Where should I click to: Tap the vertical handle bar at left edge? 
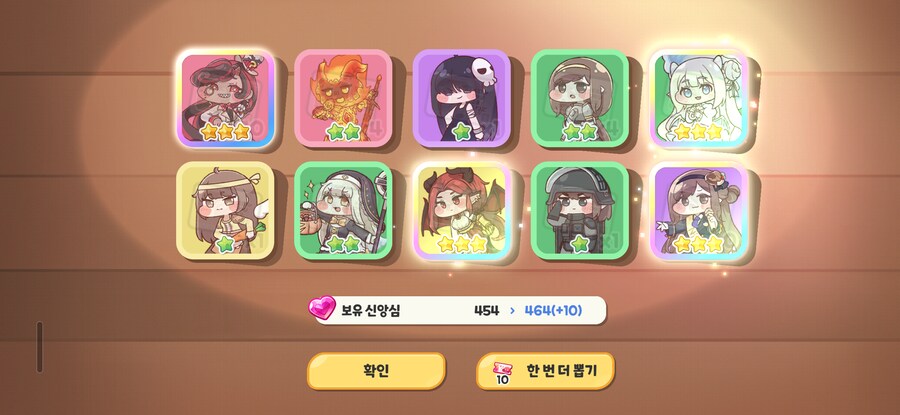point(40,347)
